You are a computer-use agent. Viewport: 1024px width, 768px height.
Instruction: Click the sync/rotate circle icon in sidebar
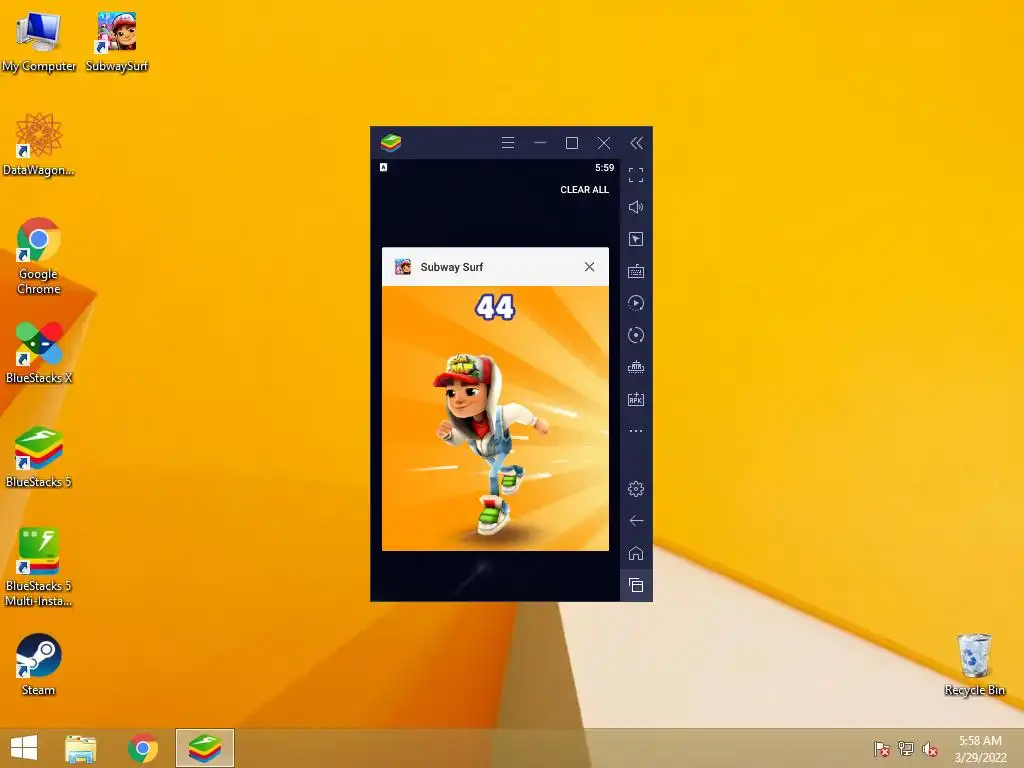[x=636, y=335]
